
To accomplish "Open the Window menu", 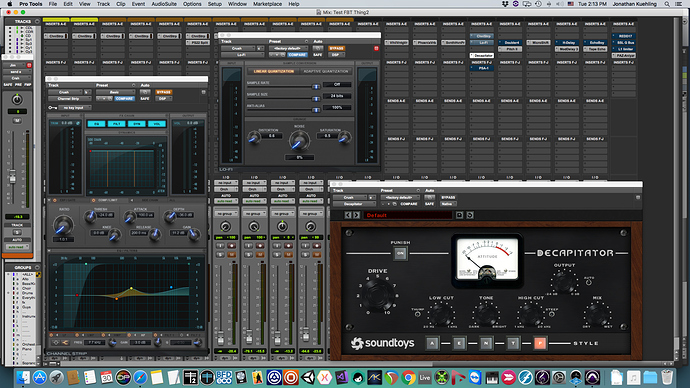I will pyautogui.click(x=237, y=4).
